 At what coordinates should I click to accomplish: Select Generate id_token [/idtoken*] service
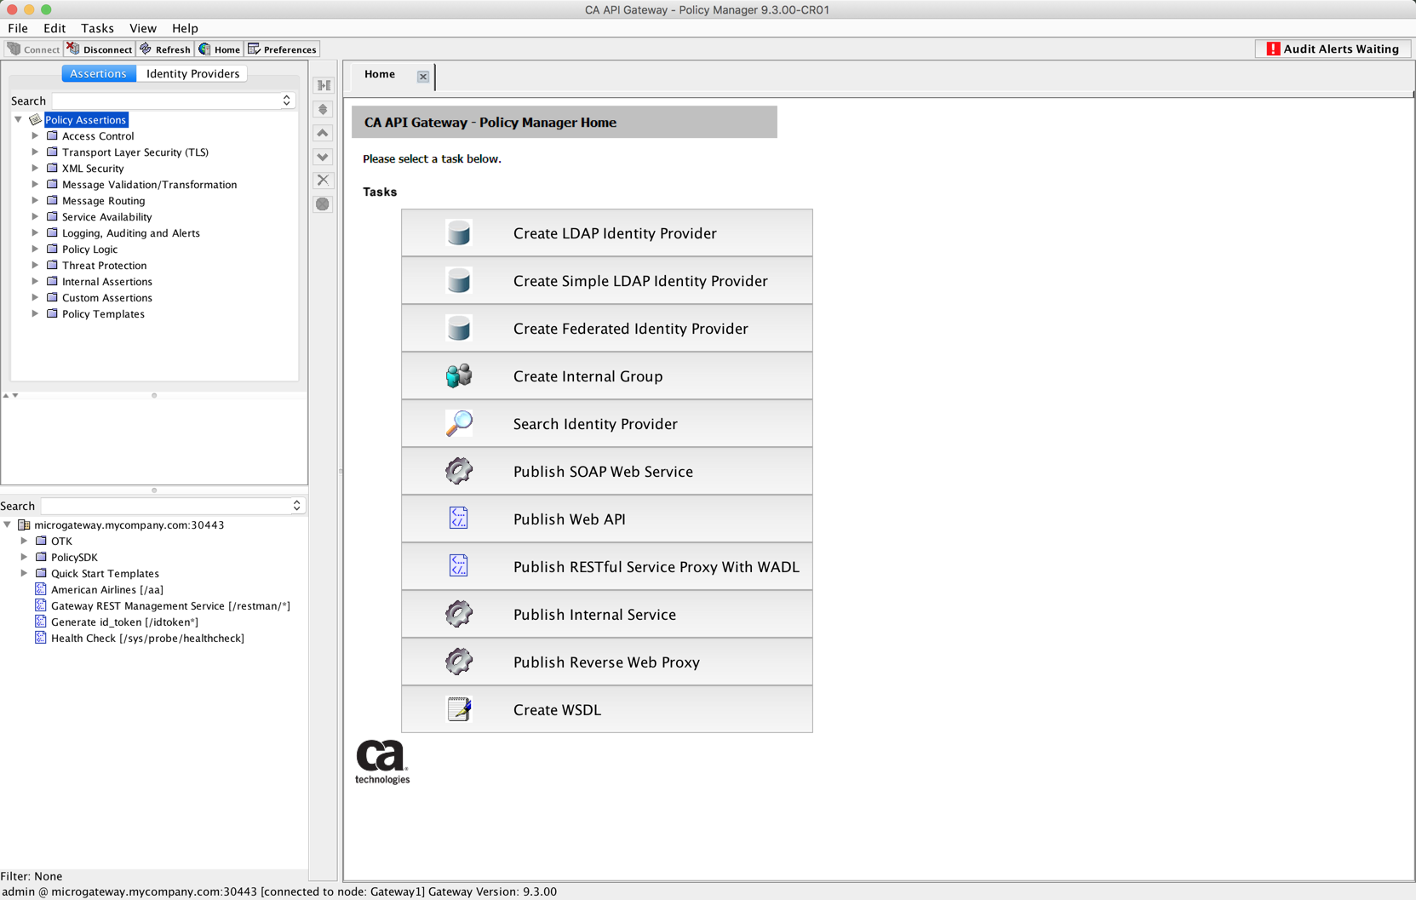coord(125,622)
